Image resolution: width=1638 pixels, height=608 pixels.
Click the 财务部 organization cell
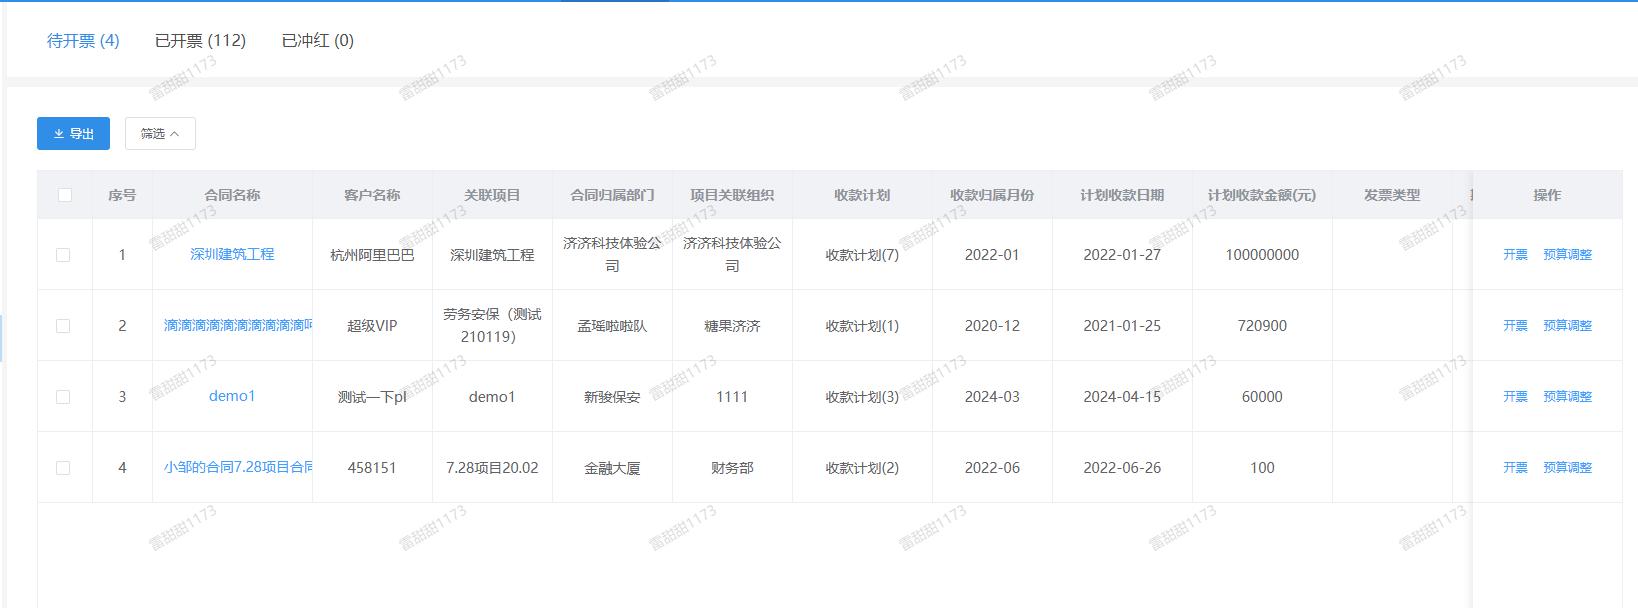coord(732,468)
